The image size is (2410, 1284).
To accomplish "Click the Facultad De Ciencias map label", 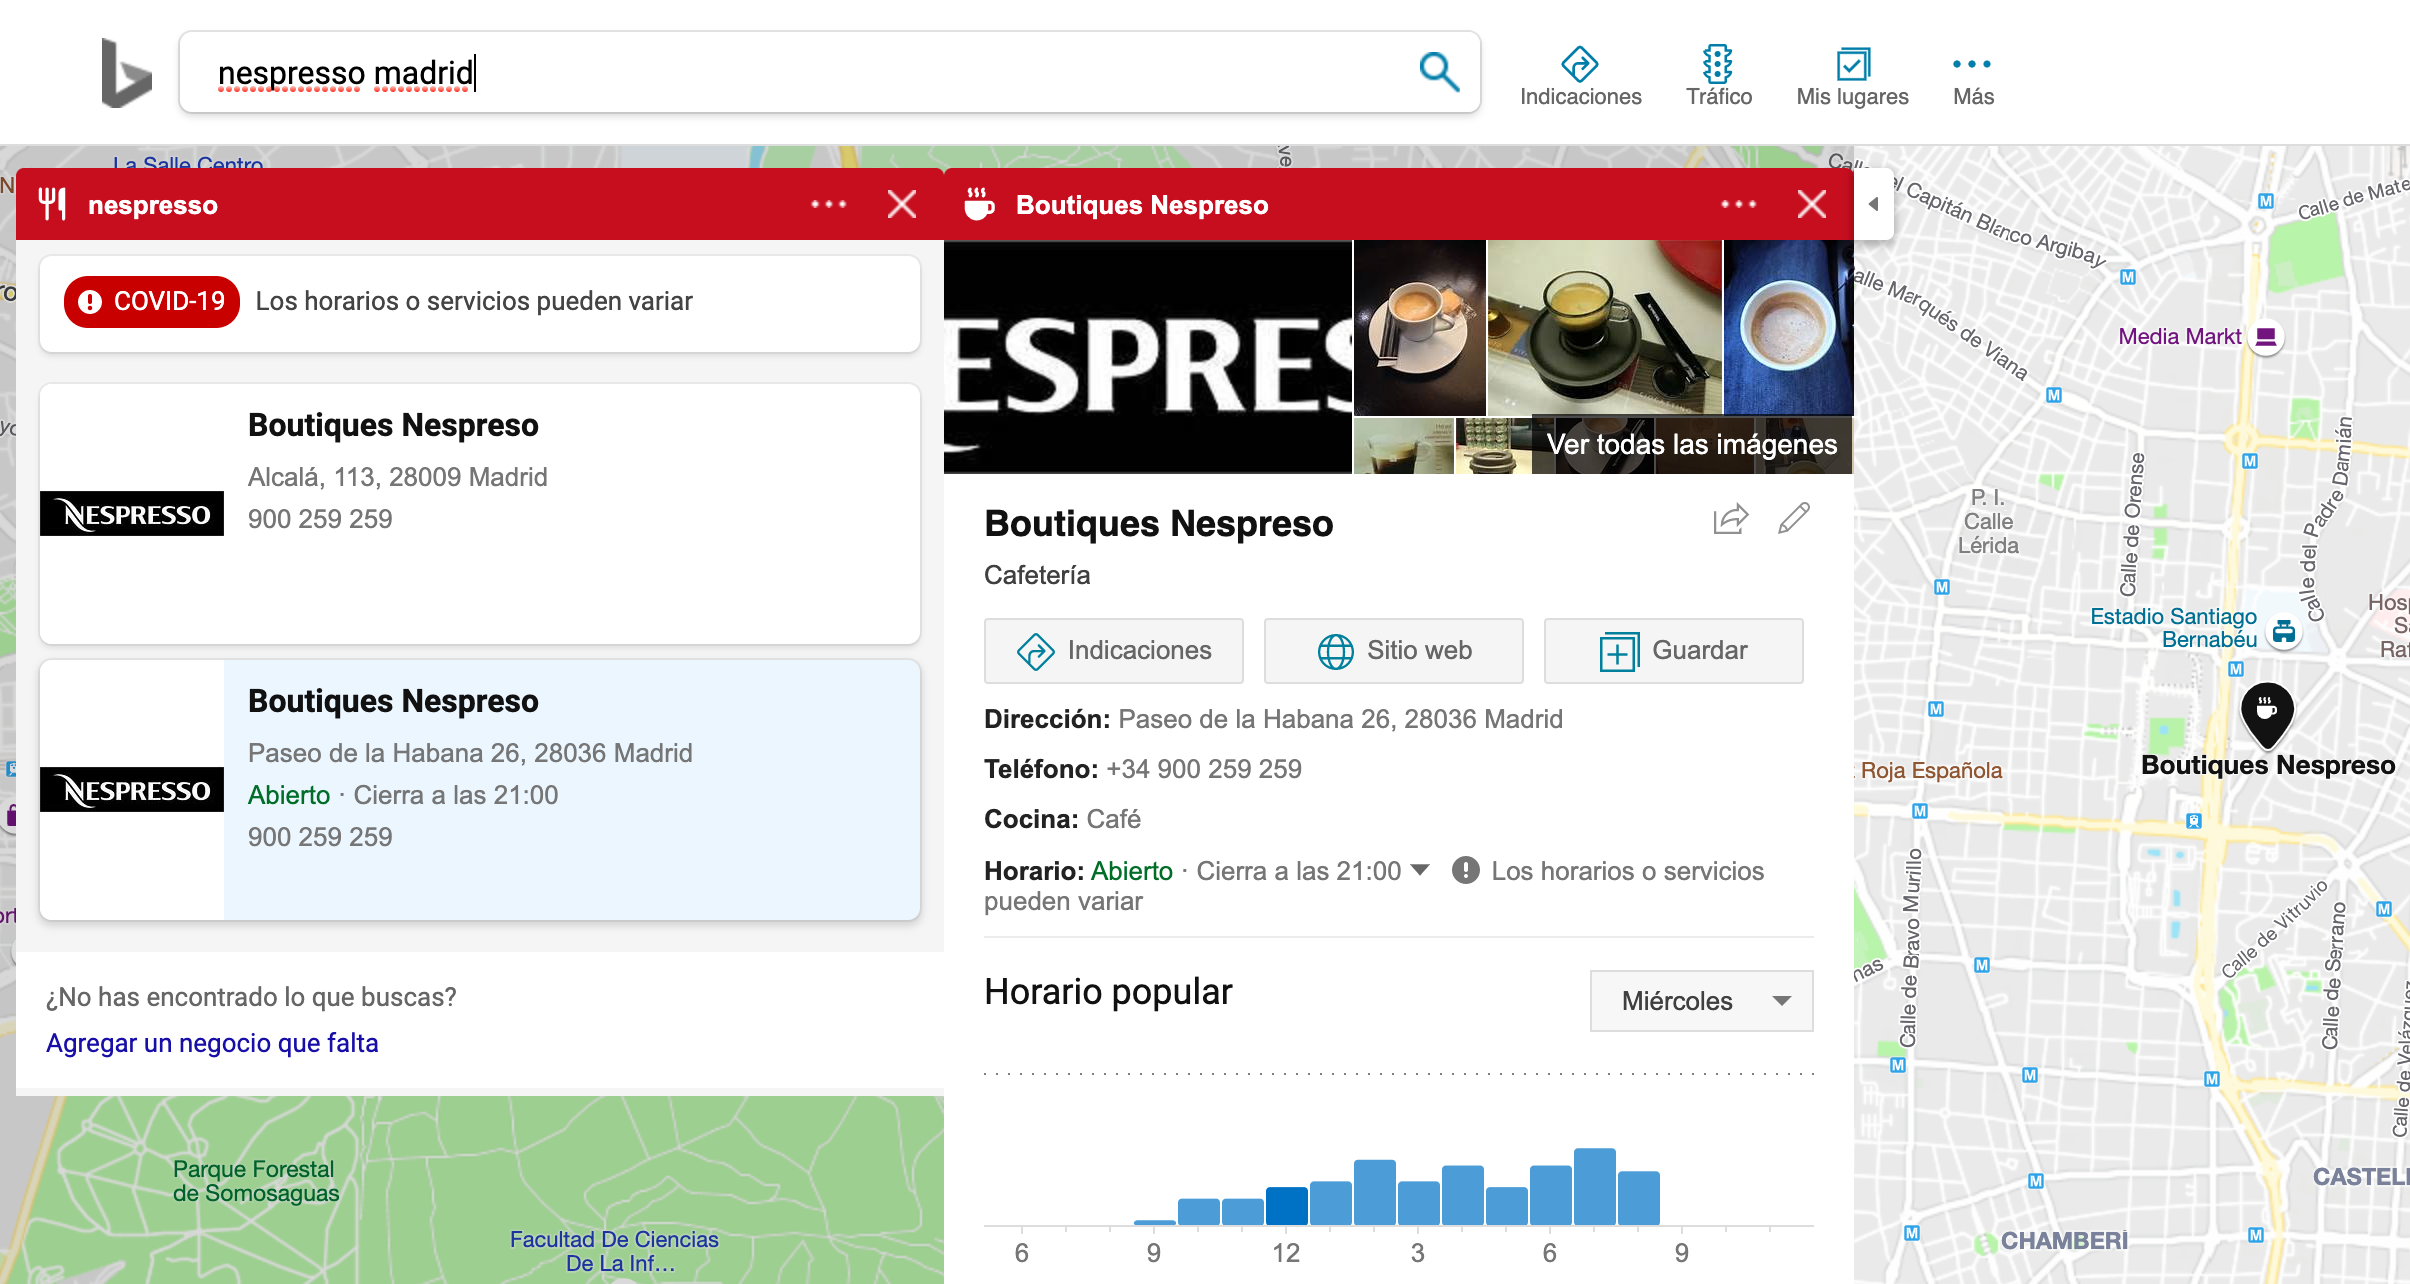I will click(614, 1251).
